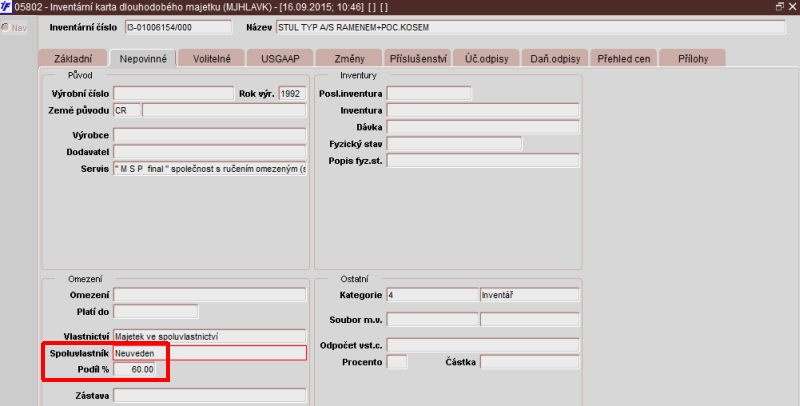Switch to the Přílohy tab
Screen dimensions: 800x406
pos(692,59)
